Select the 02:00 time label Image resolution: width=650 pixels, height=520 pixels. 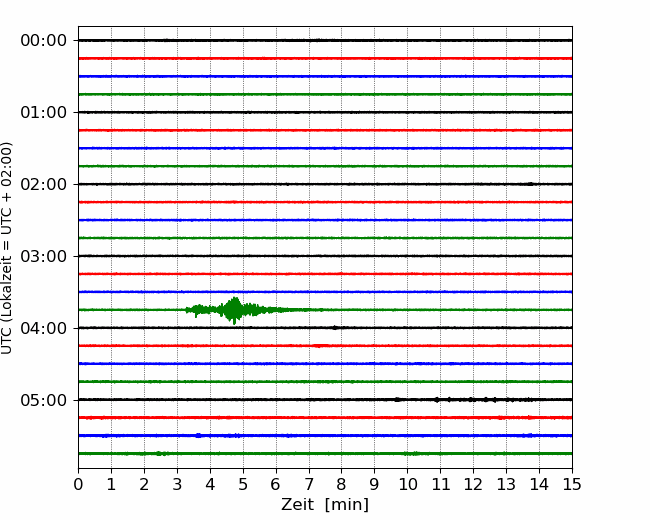pos(44,184)
